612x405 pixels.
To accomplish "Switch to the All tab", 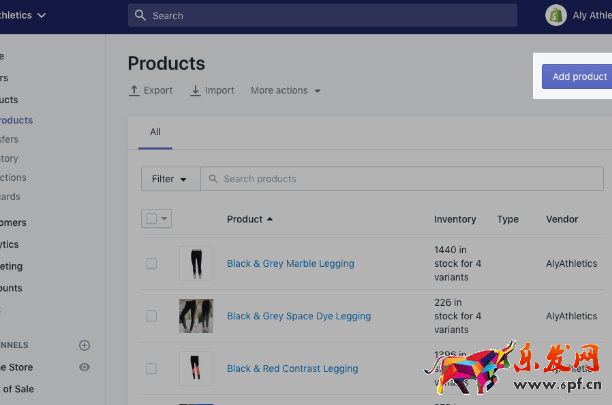I will click(x=155, y=132).
